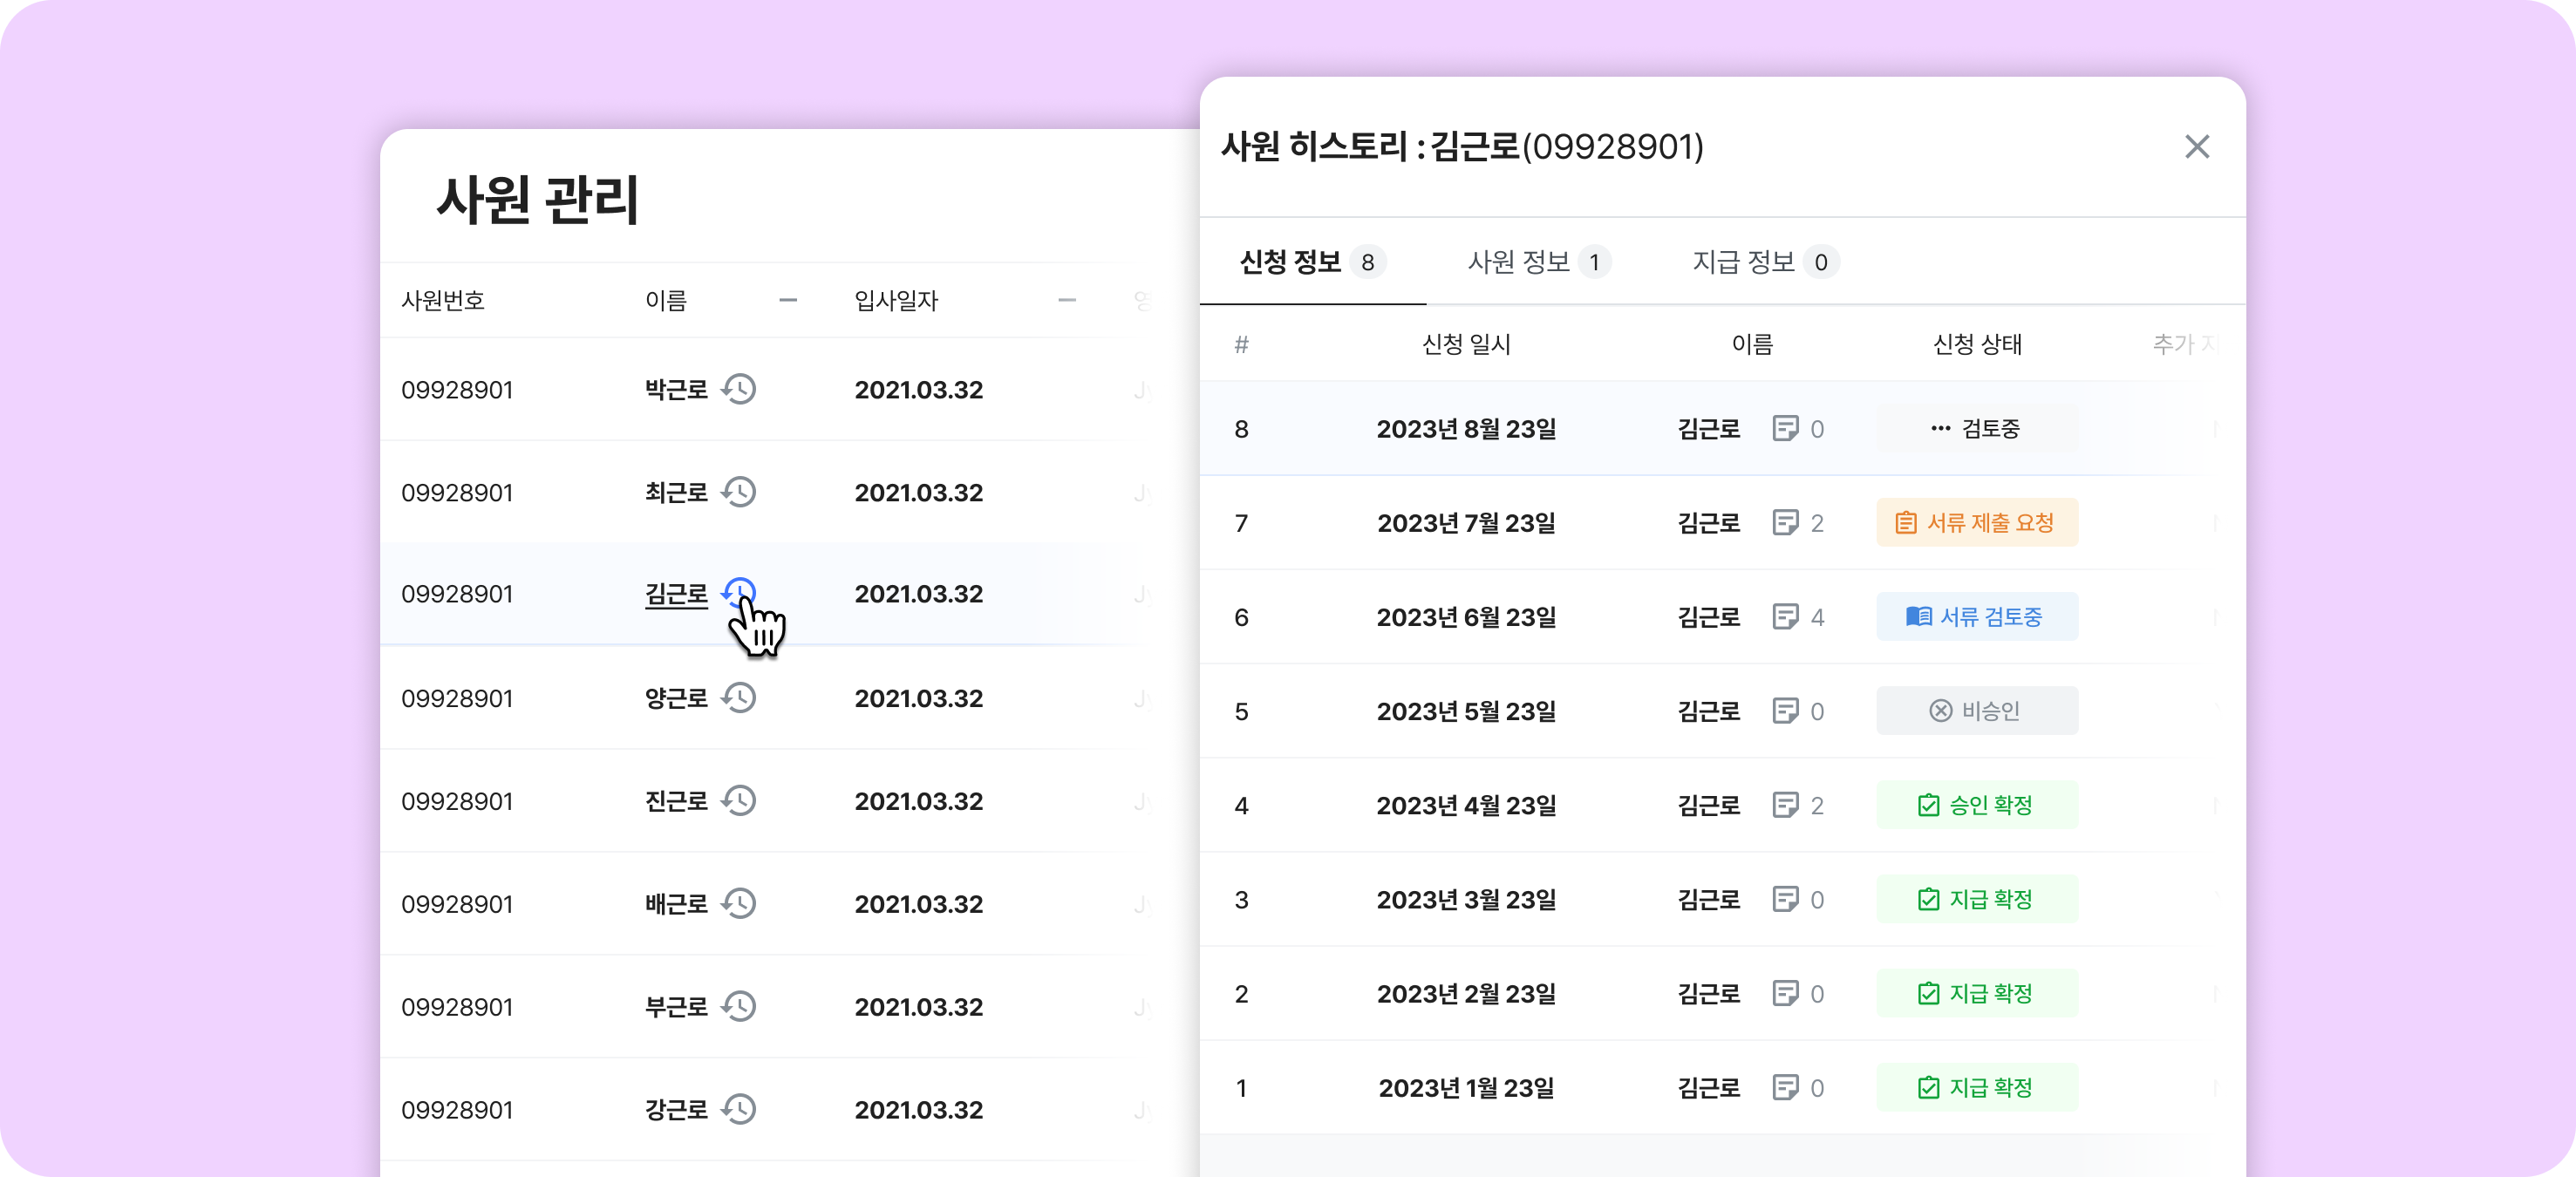
Task: Click history icon next to 진근로
Action: click(x=739, y=801)
